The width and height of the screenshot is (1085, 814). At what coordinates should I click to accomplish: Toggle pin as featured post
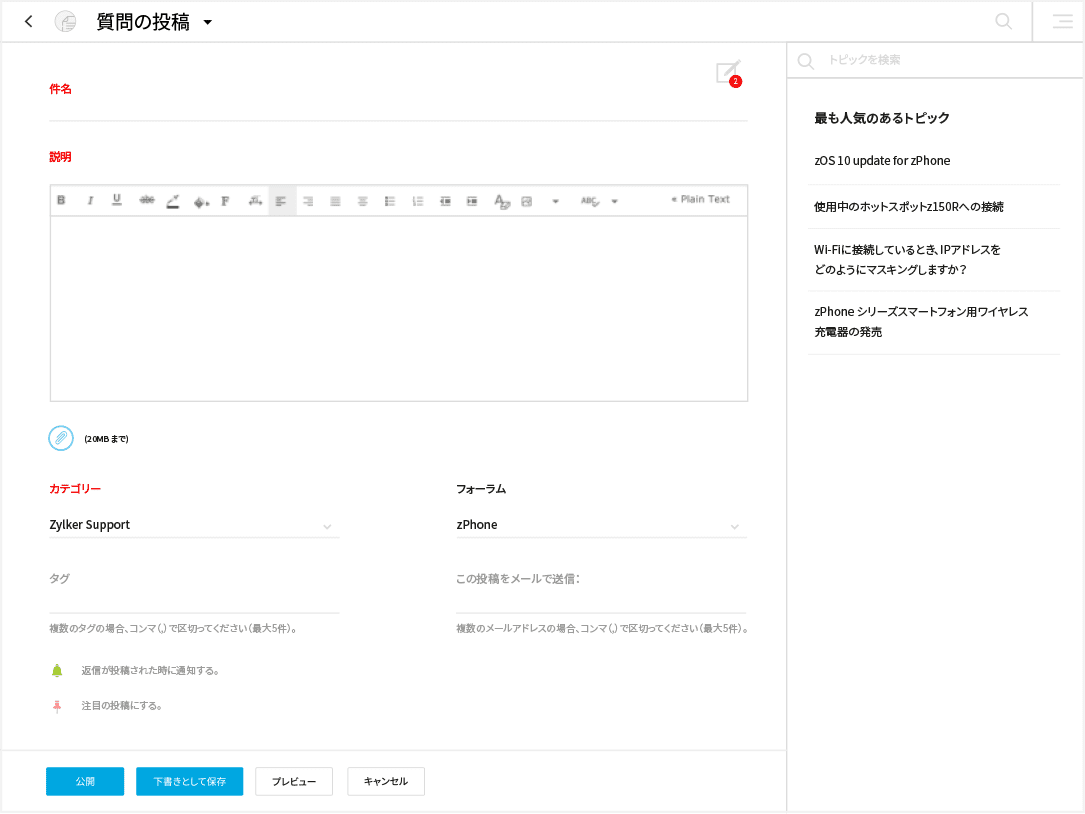point(57,706)
